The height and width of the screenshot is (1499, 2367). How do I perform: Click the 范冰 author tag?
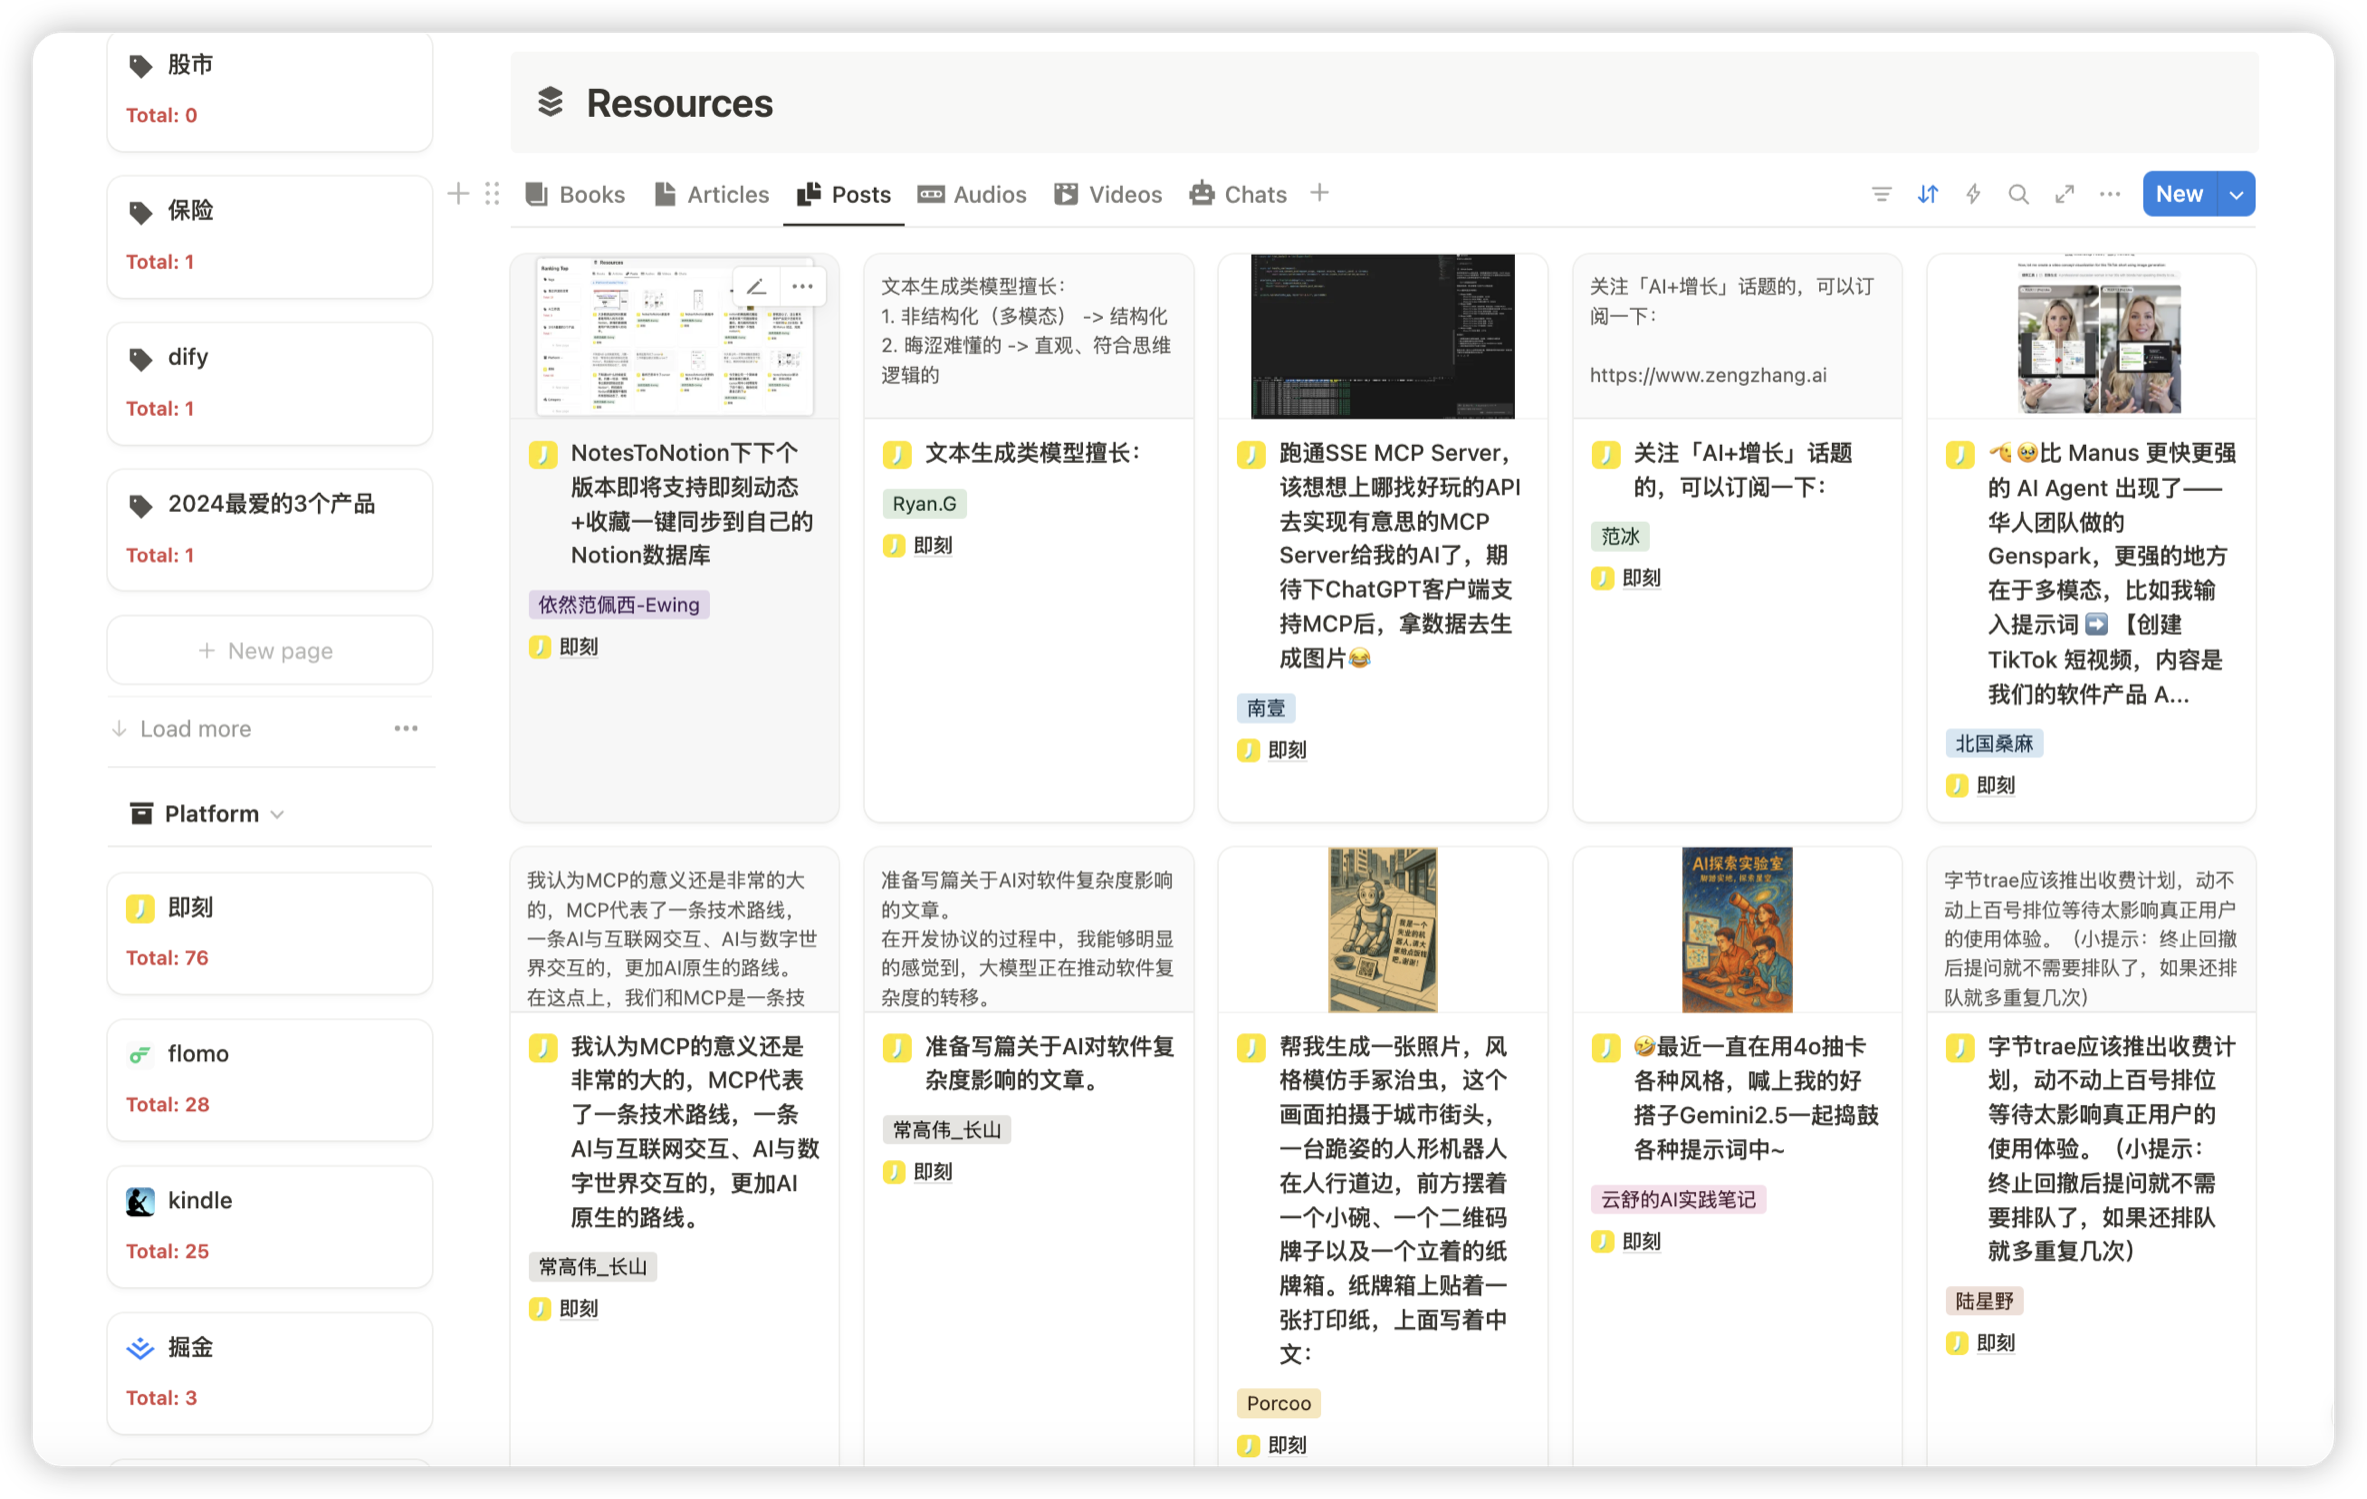1620,537
